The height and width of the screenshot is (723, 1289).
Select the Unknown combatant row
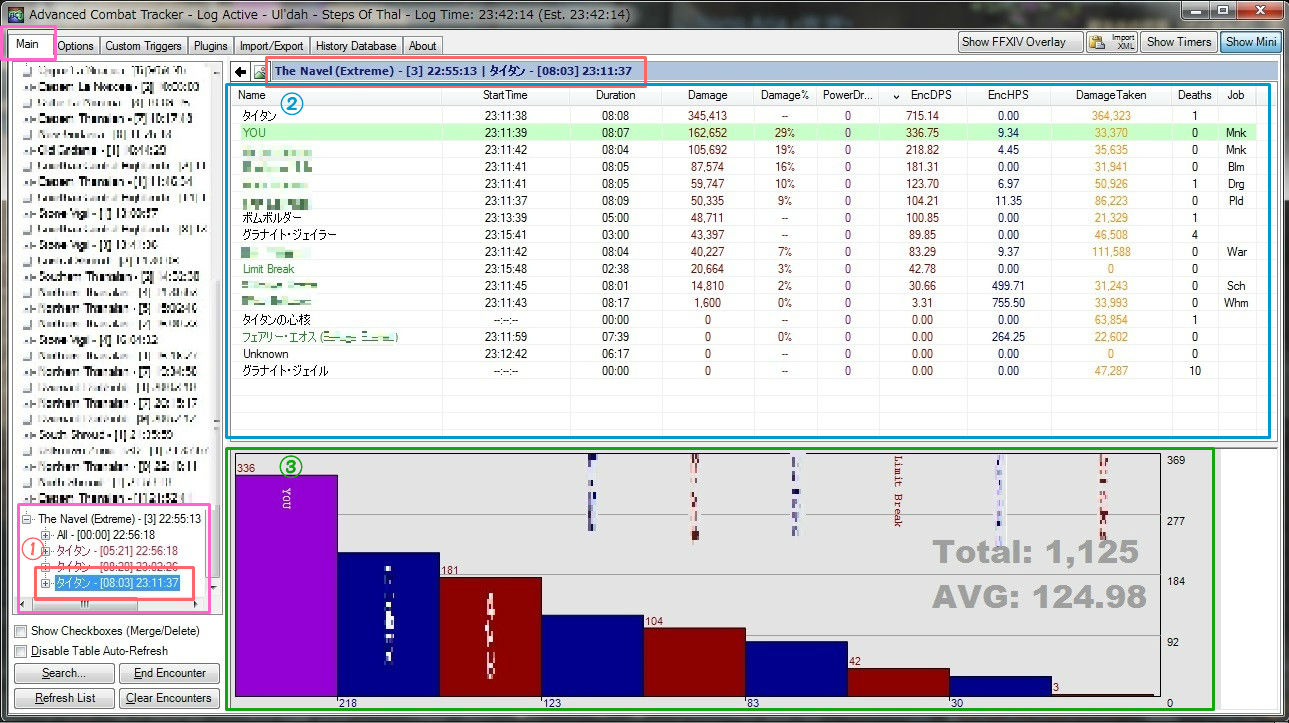click(x=746, y=353)
